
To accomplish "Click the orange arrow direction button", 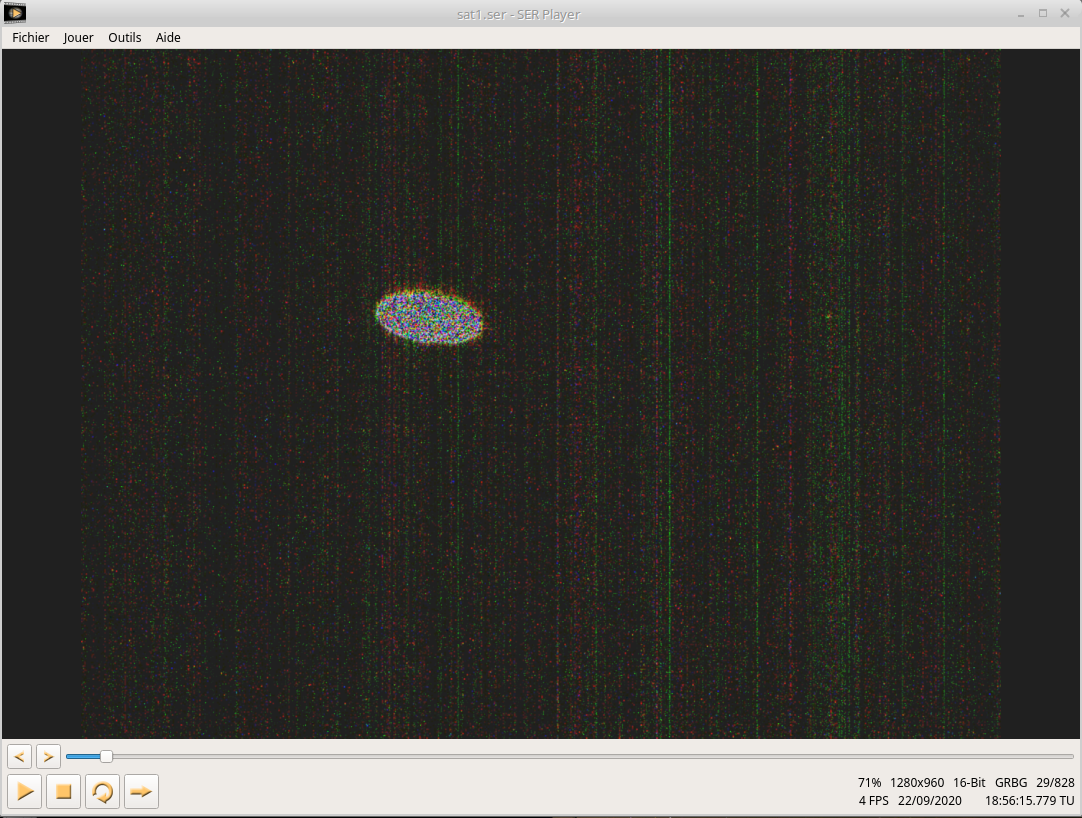I will [x=141, y=791].
